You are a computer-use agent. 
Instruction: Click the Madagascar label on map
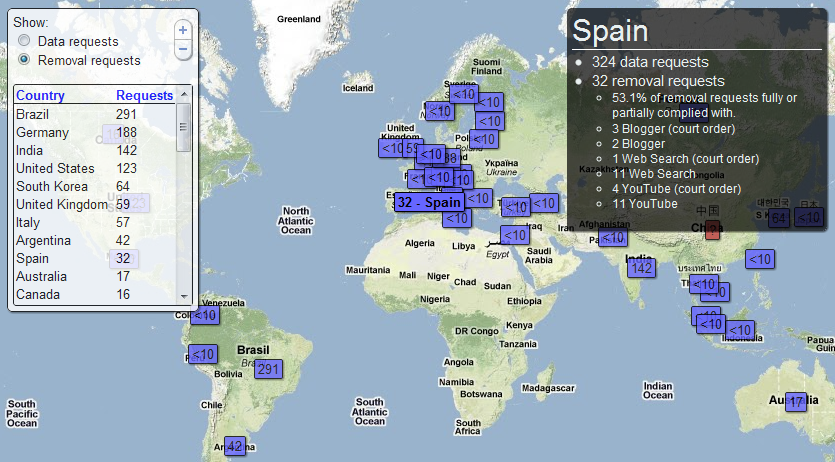click(548, 389)
